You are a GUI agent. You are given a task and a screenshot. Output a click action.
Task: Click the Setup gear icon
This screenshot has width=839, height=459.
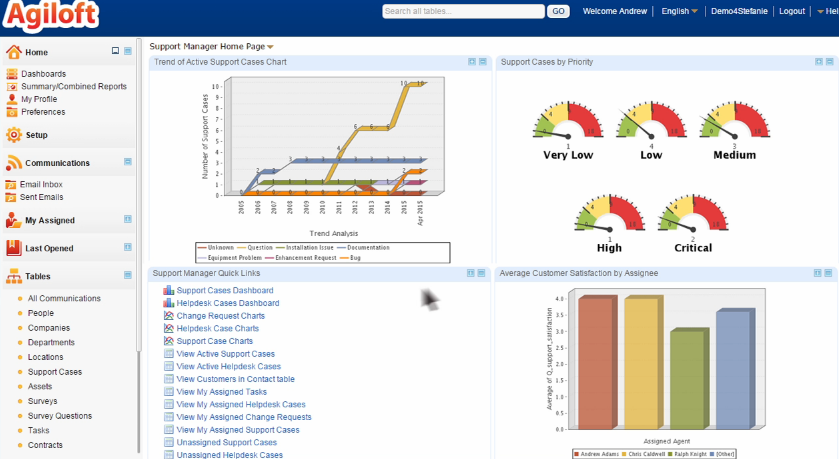tap(13, 135)
